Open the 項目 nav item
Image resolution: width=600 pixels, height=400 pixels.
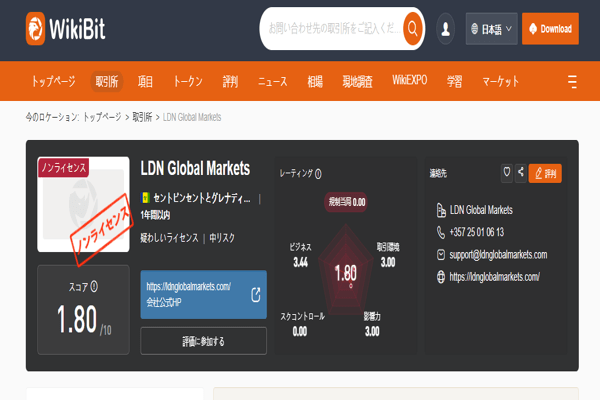145,81
